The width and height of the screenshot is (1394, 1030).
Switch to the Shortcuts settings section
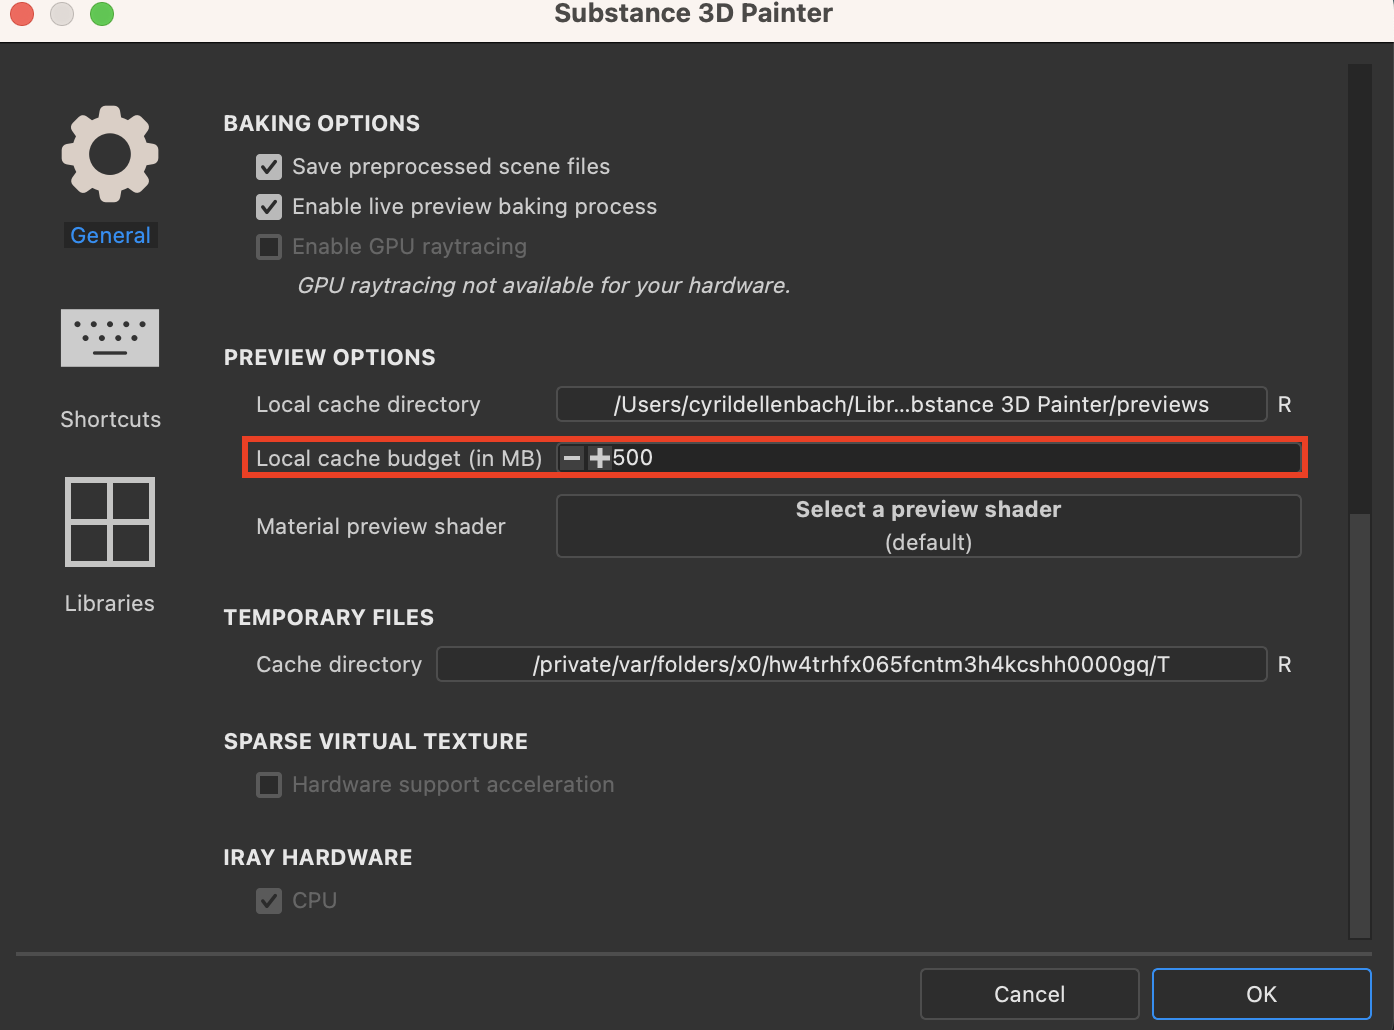point(109,338)
